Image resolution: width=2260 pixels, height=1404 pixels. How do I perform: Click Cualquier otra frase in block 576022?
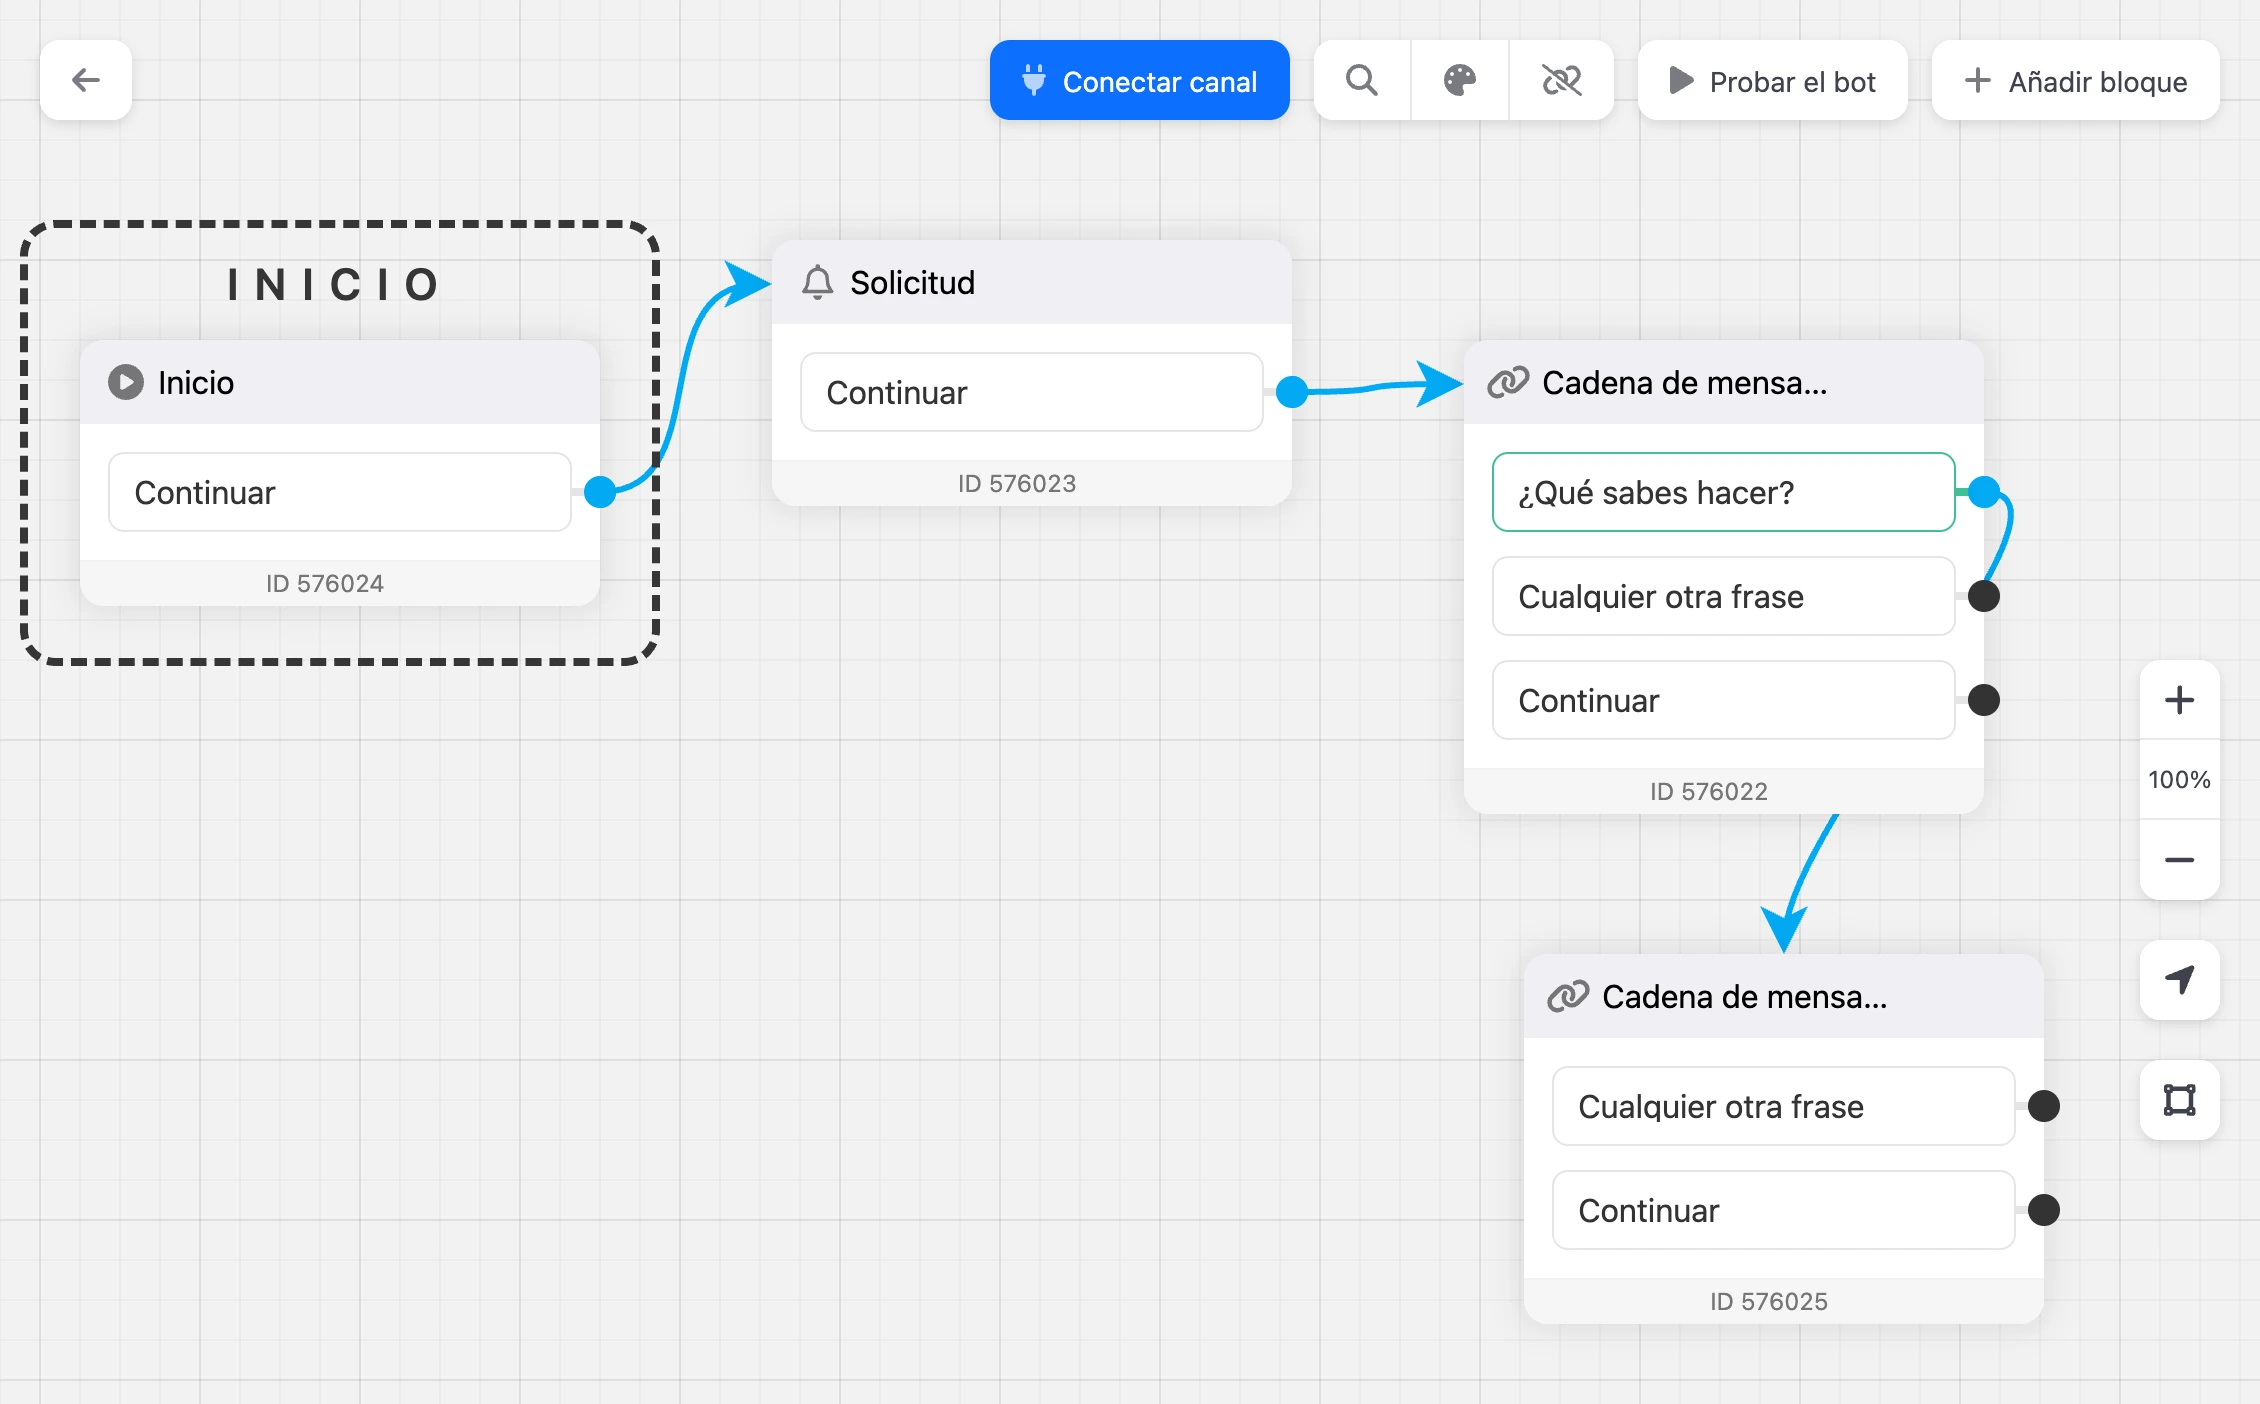coord(1724,596)
